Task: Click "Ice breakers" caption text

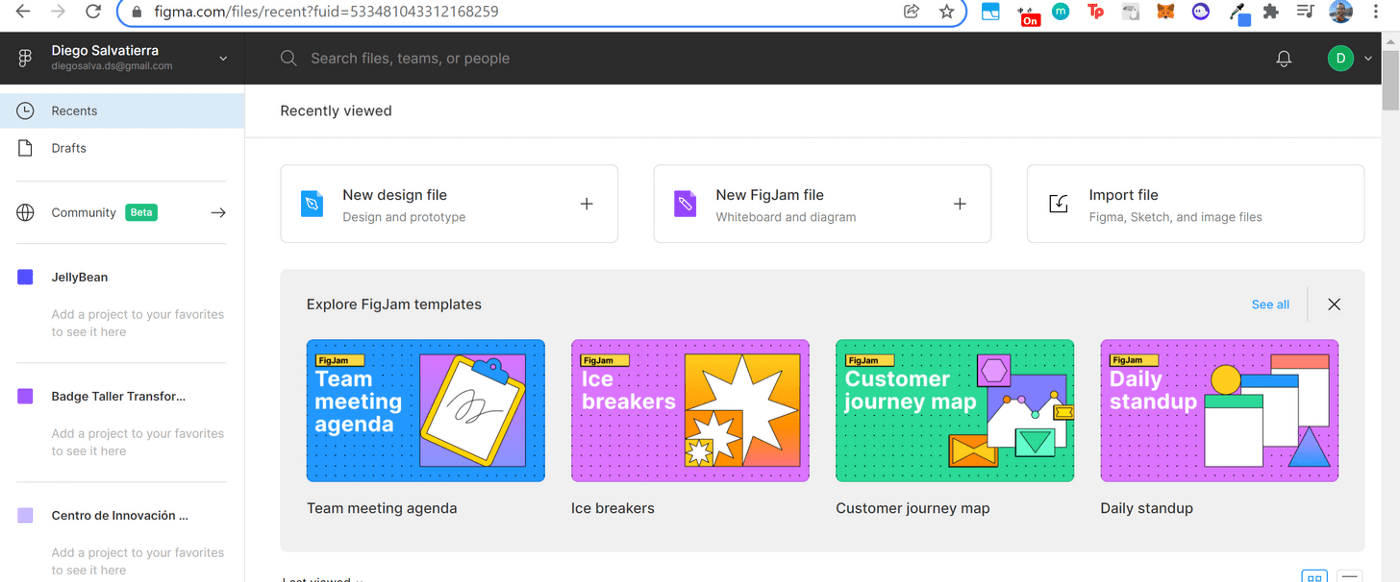Action: pyautogui.click(x=613, y=508)
